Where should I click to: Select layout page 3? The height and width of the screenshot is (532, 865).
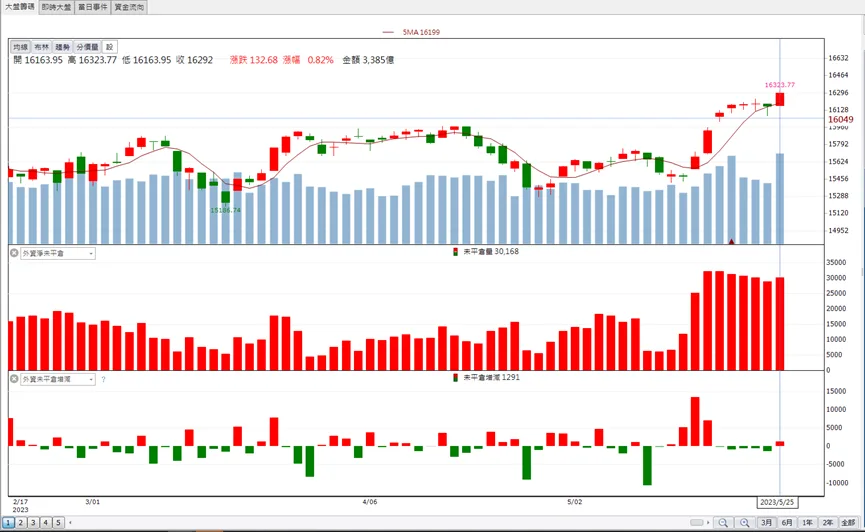pyautogui.click(x=33, y=522)
